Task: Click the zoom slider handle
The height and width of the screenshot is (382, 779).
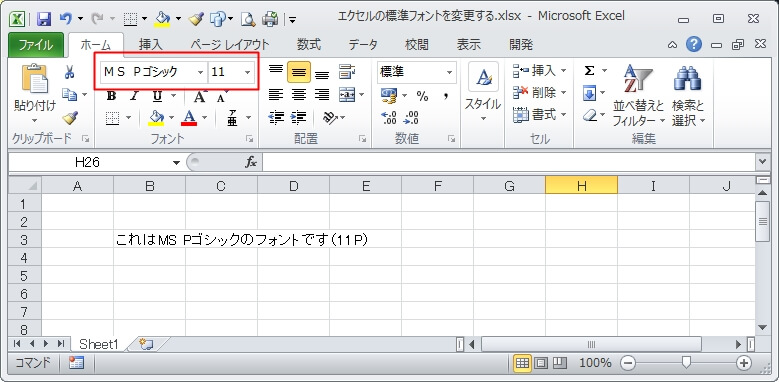Action: (686, 363)
